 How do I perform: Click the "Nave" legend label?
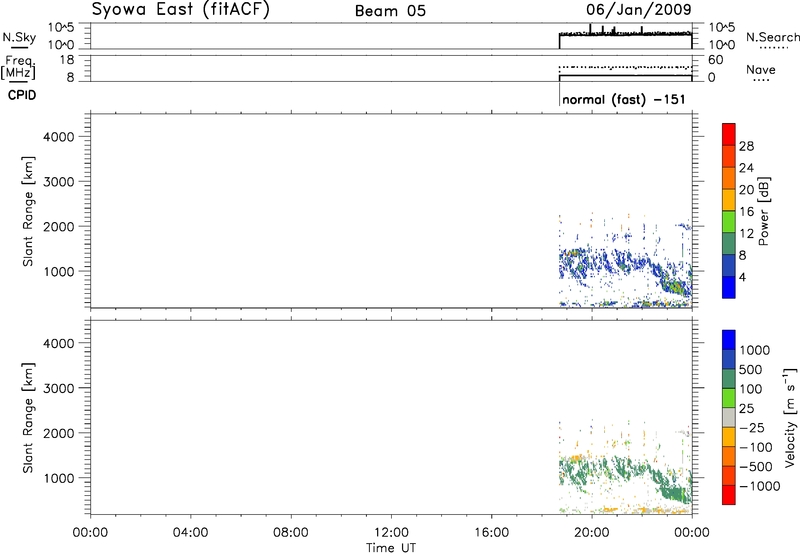(x=761, y=69)
